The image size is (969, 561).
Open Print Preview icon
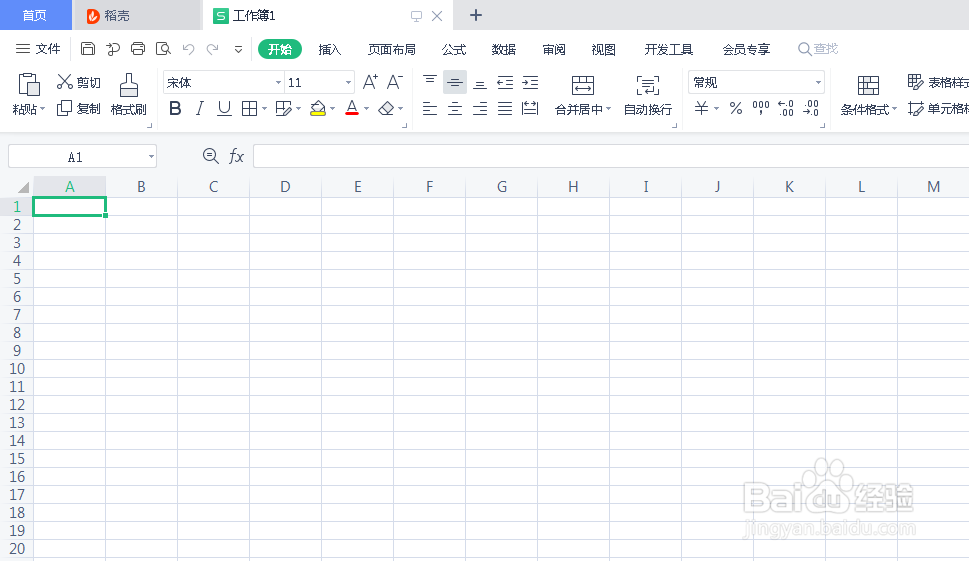pos(163,49)
